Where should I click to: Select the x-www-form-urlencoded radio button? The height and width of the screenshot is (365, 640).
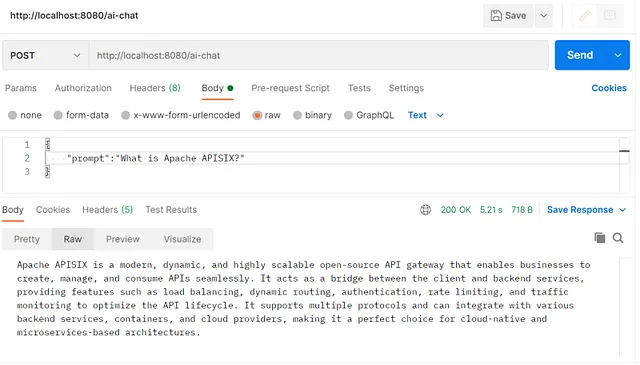click(x=126, y=116)
